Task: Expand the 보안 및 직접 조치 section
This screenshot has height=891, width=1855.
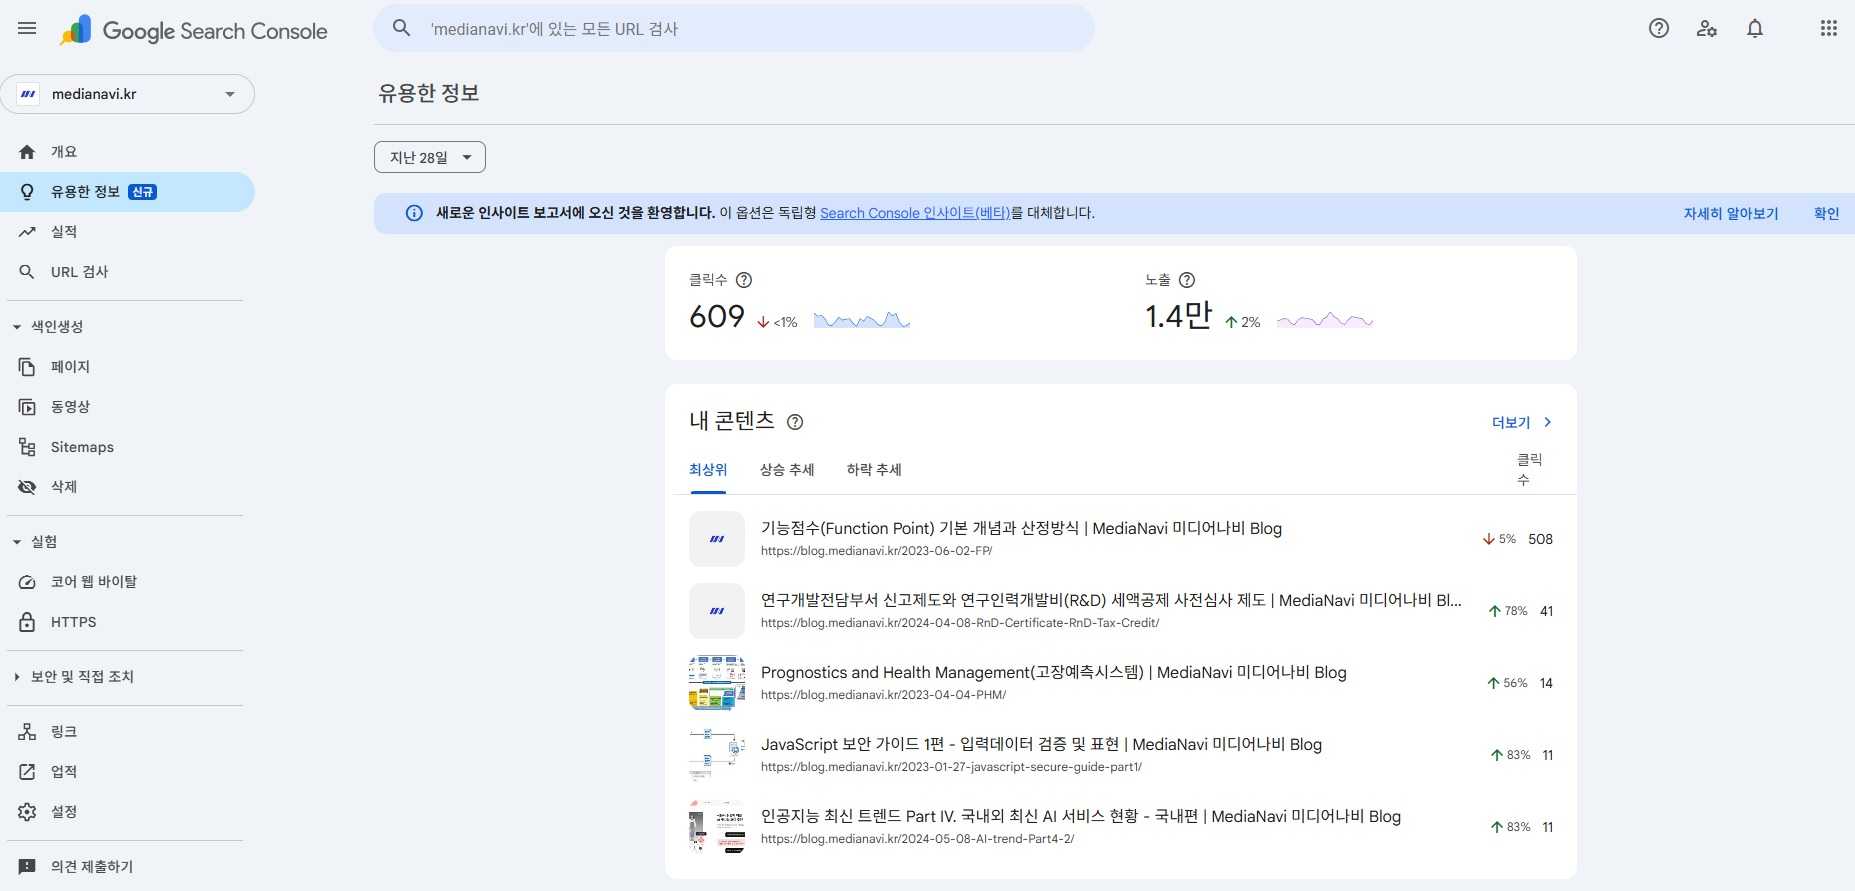Action: tap(17, 677)
